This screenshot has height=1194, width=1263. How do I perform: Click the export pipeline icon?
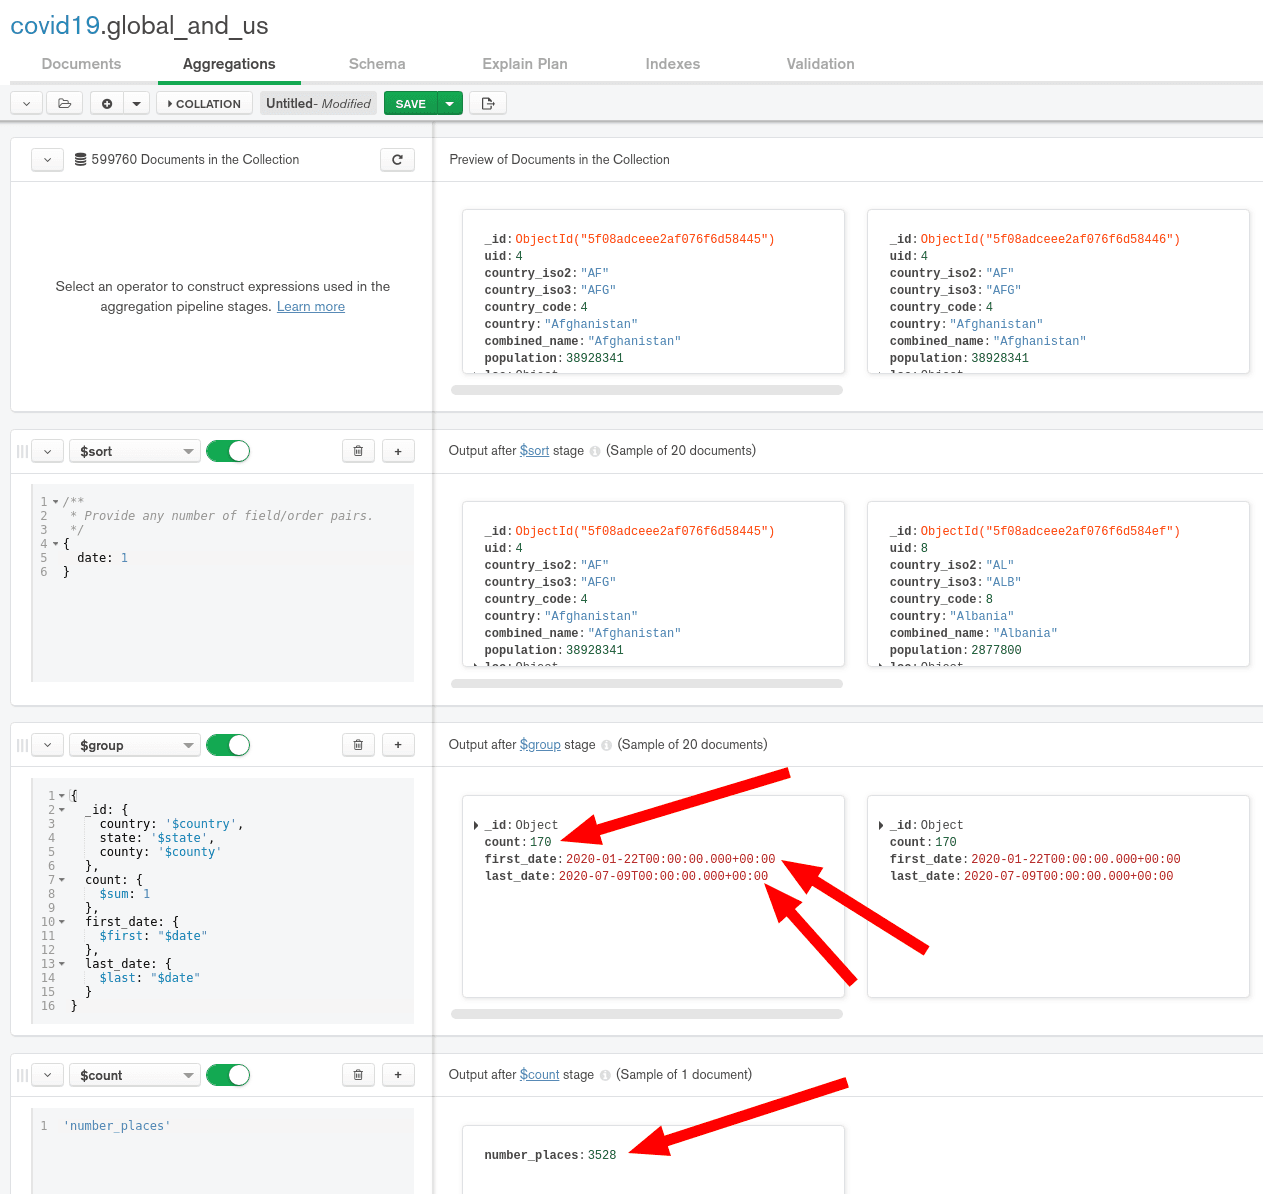488,103
